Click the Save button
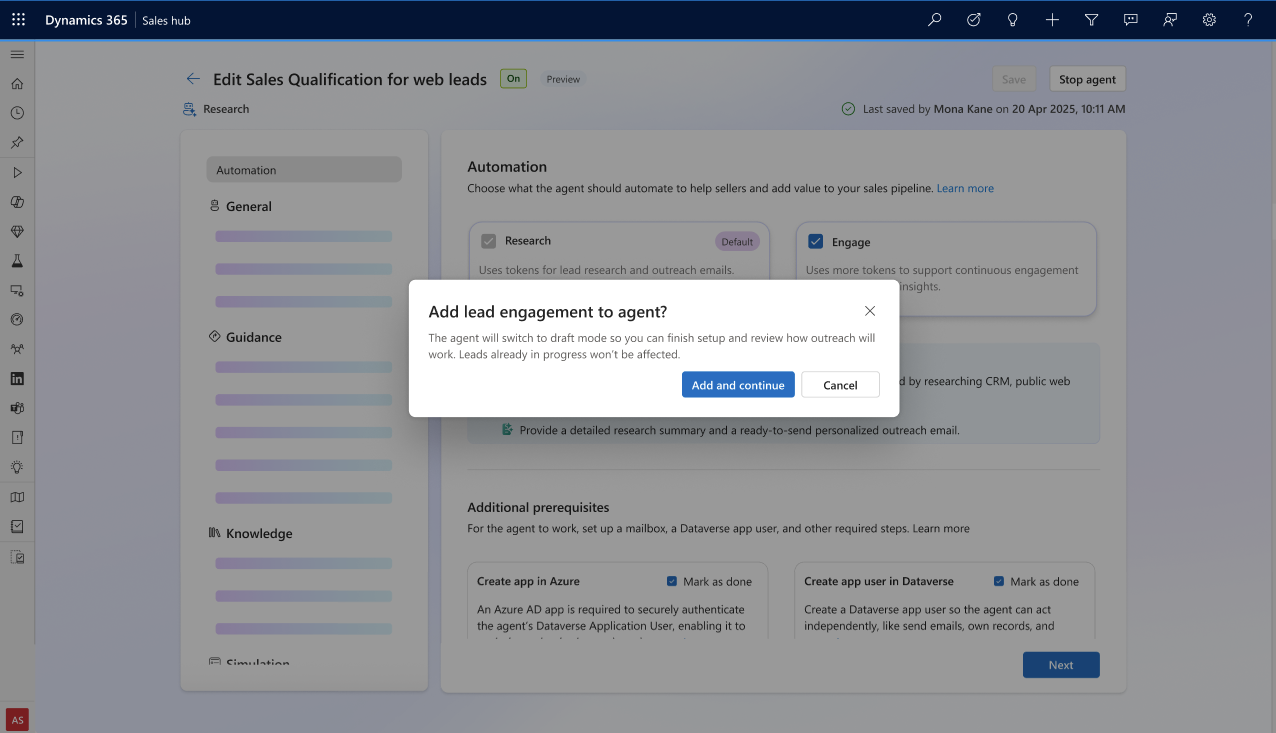This screenshot has height=733, width=1276. 1014,79
